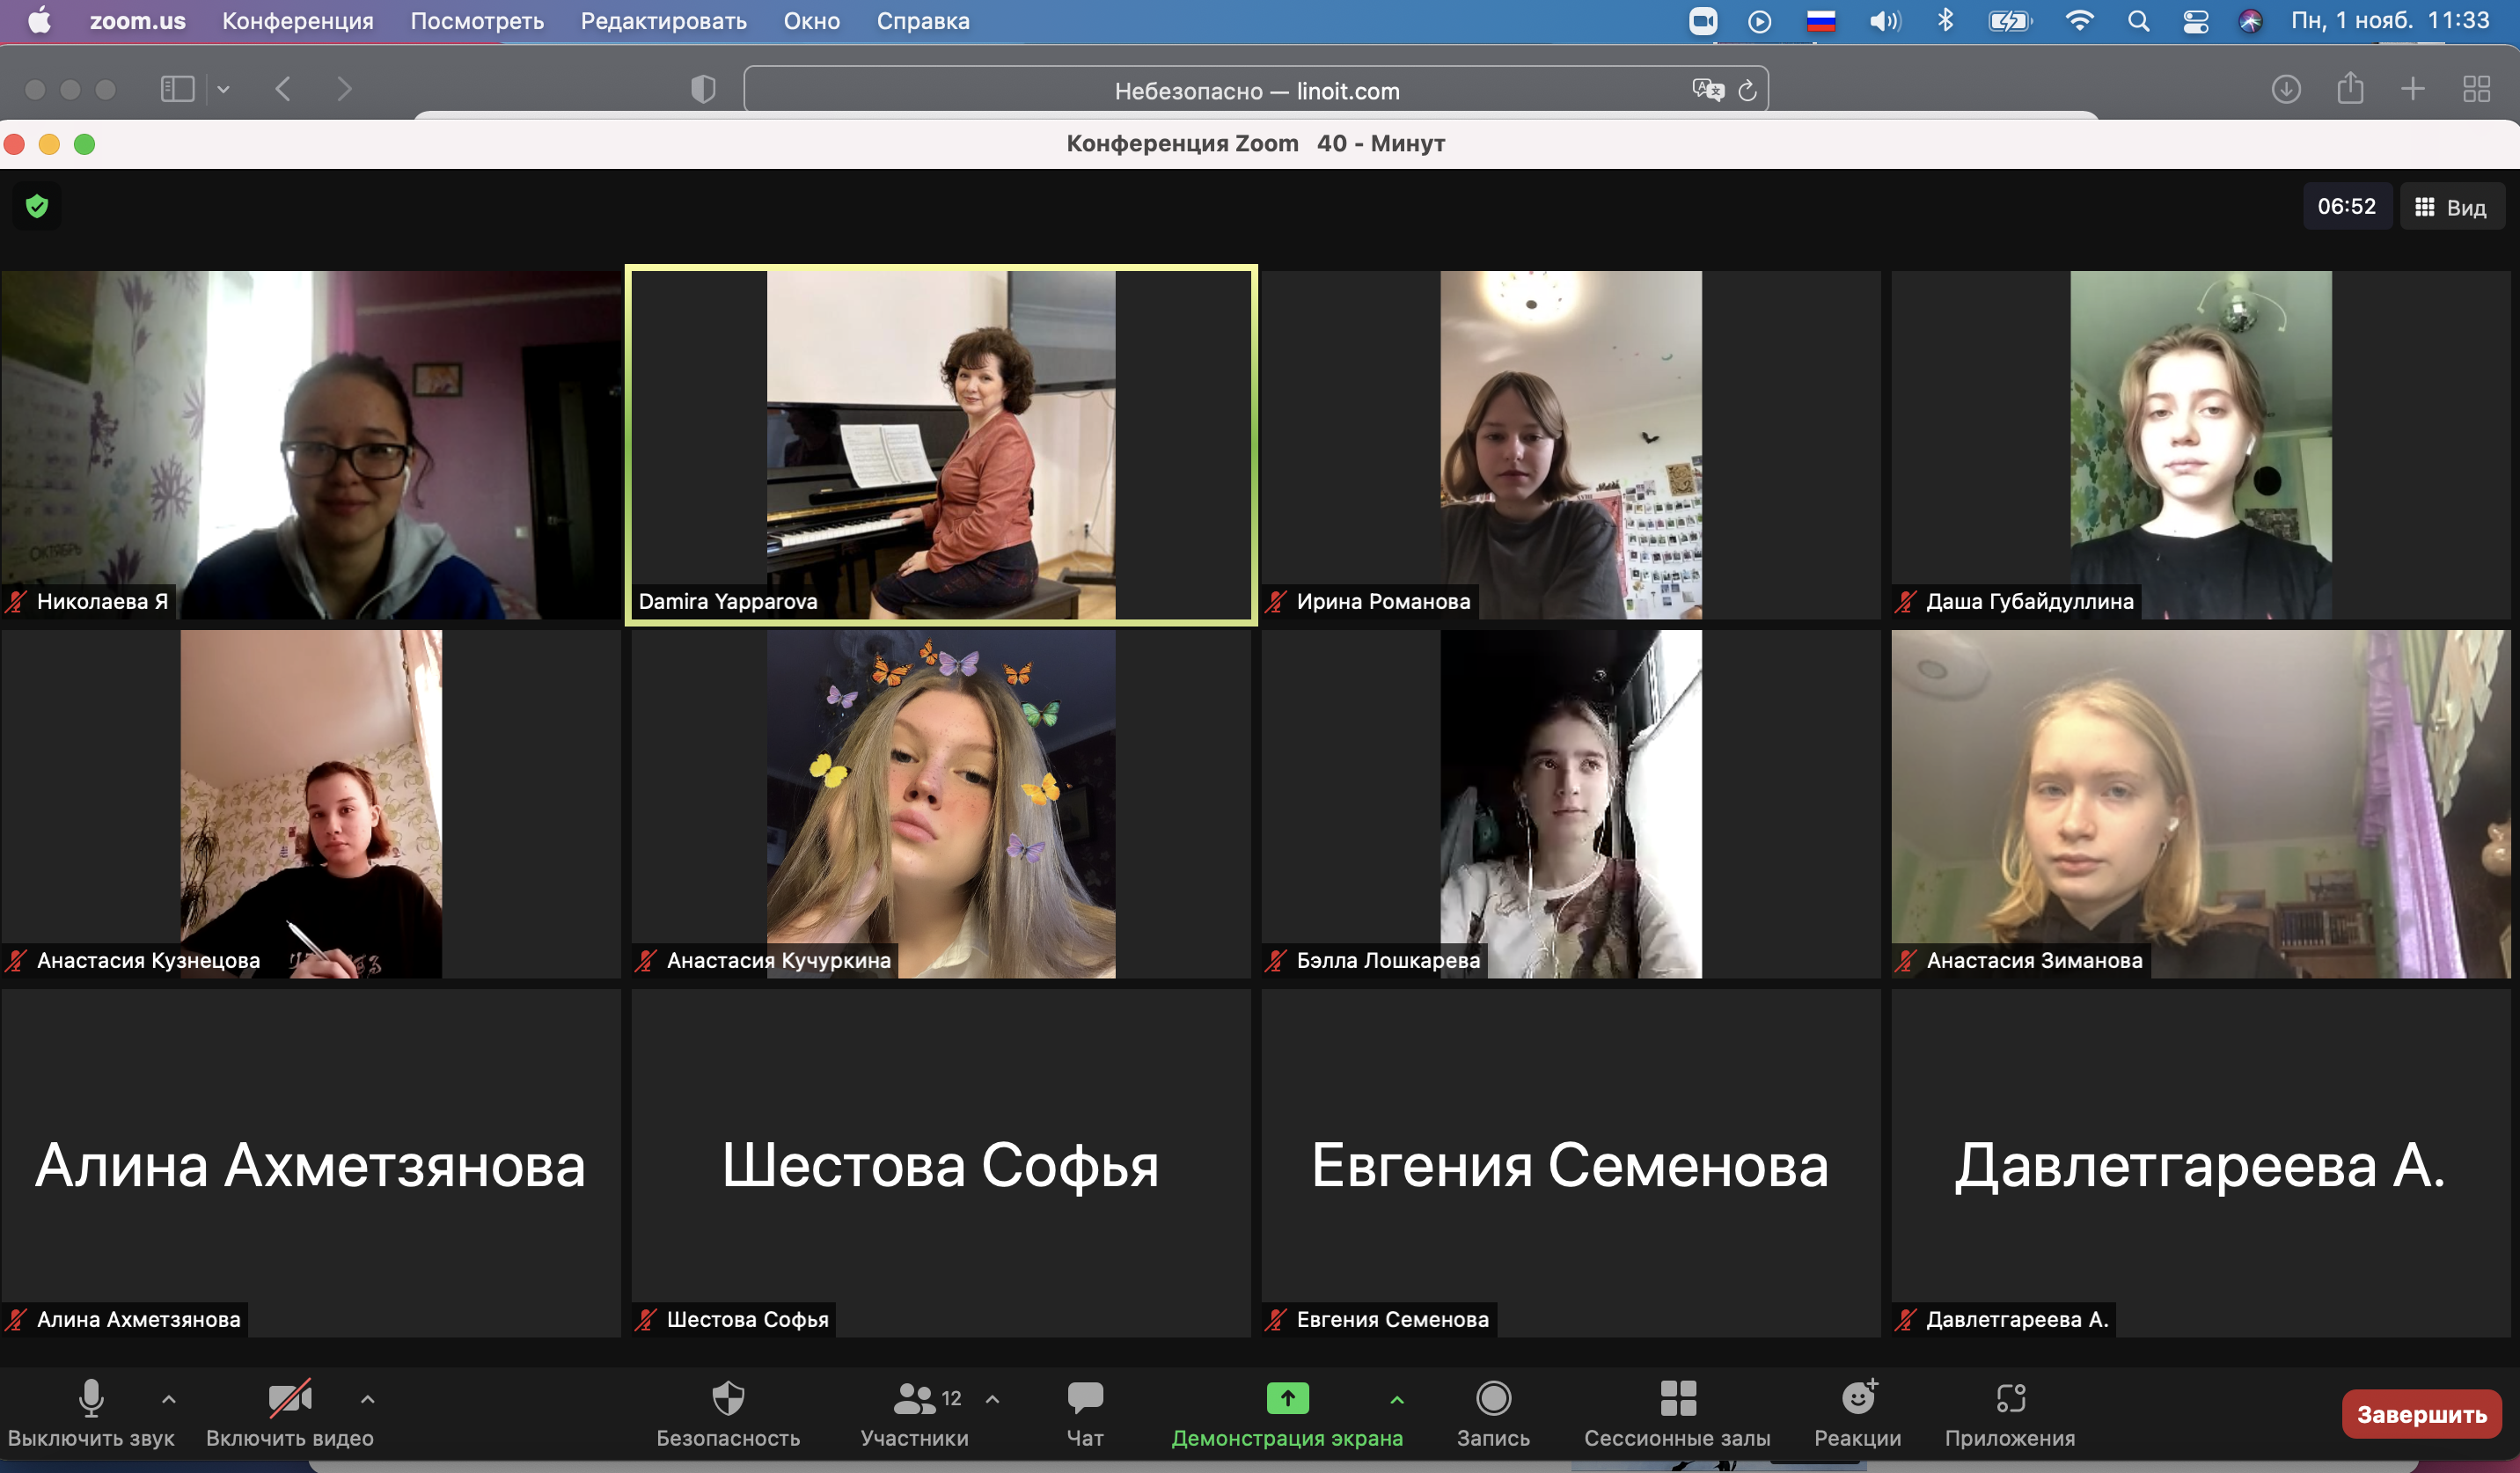This screenshot has height=1473, width=2520.
Task: Open the Chat (Чат) panel
Action: point(1084,1399)
